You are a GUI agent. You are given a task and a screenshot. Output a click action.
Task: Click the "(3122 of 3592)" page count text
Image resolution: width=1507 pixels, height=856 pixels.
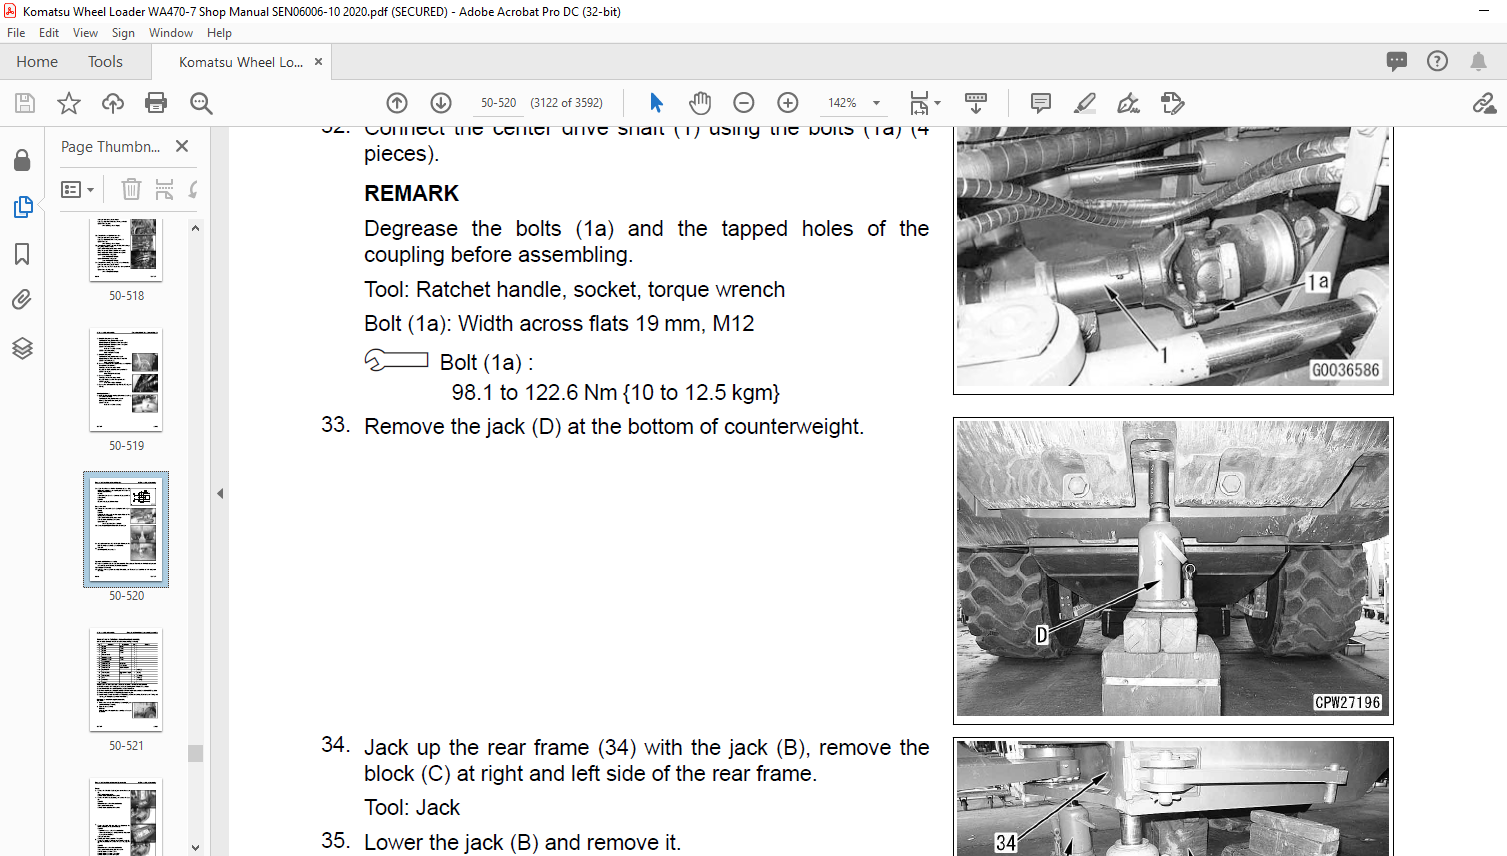[x=566, y=103]
